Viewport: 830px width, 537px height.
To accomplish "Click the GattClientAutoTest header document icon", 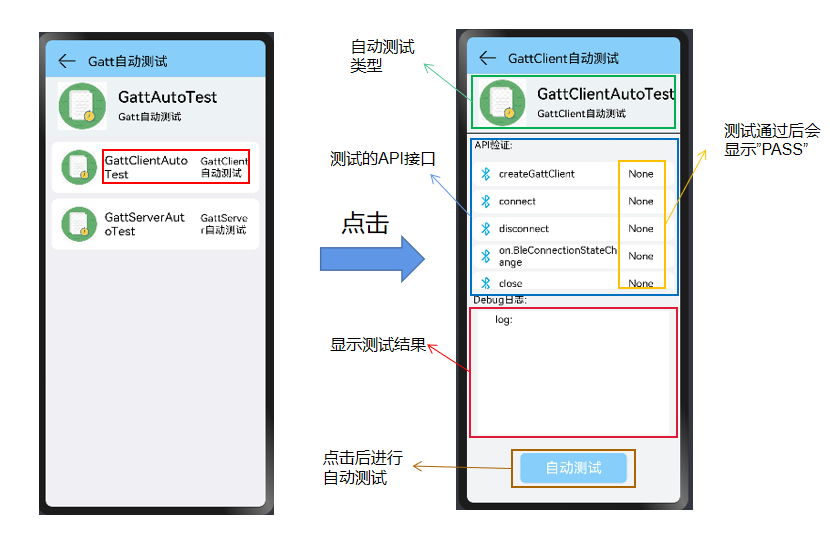I will (x=503, y=101).
